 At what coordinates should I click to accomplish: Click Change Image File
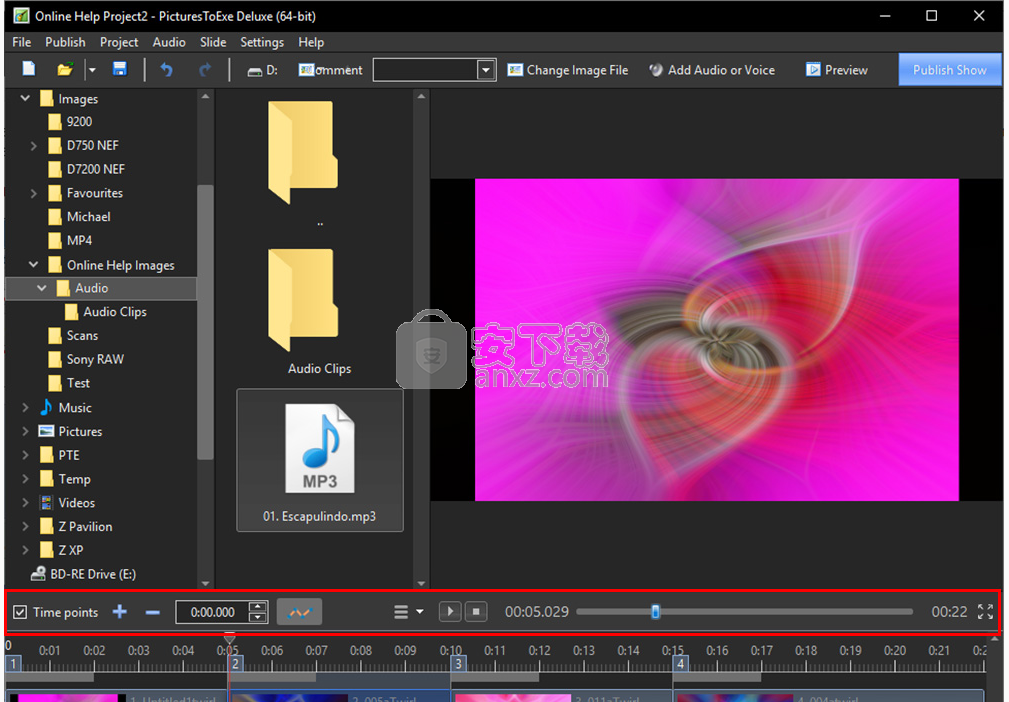[x=568, y=70]
